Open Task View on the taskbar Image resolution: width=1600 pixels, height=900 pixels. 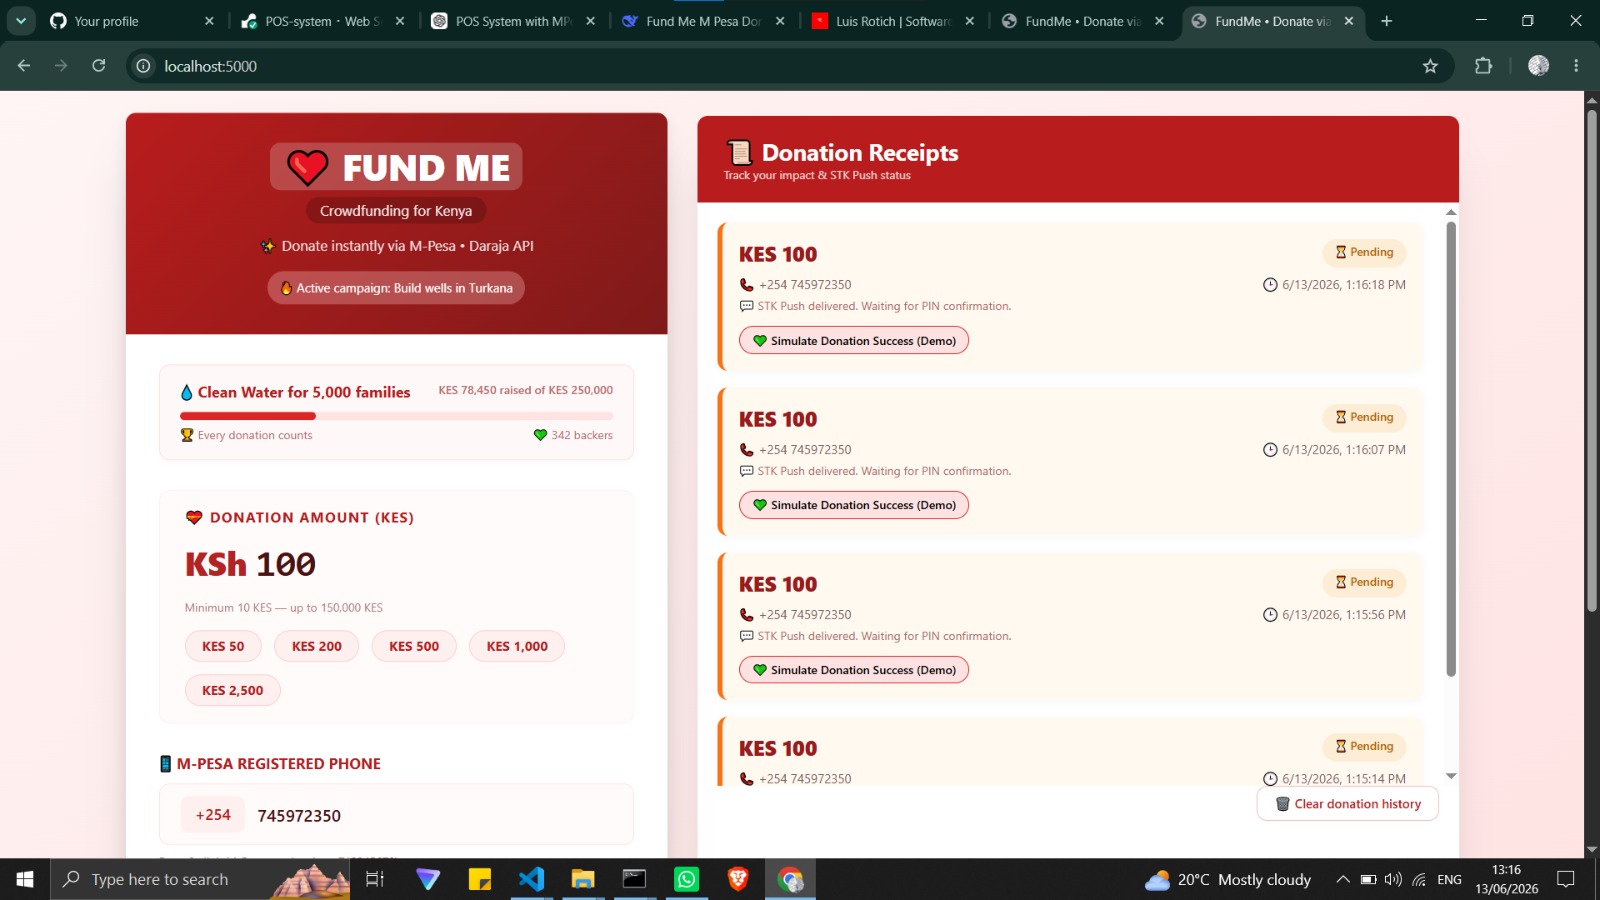375,880
